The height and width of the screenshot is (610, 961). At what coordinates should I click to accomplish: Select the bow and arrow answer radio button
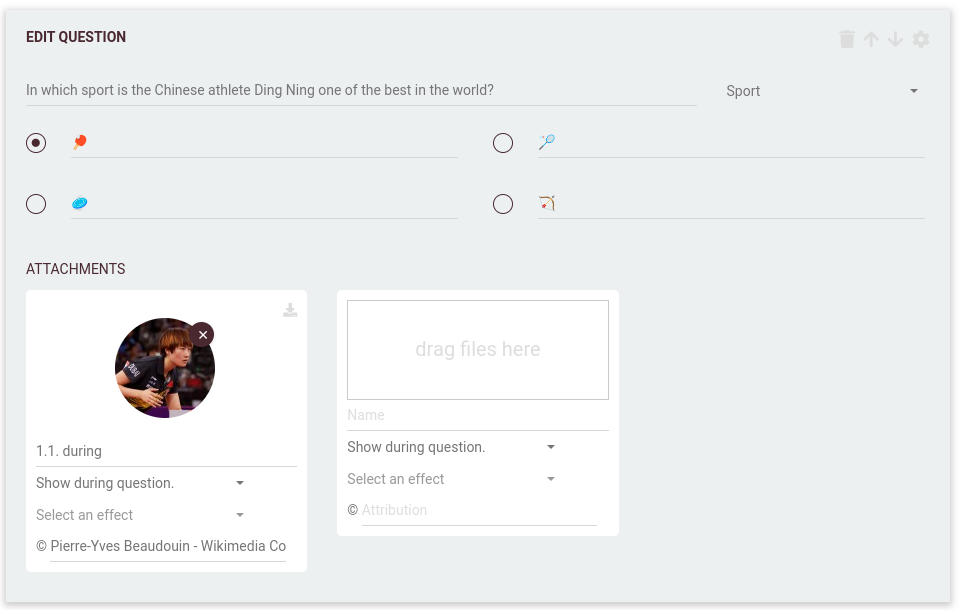pos(503,203)
